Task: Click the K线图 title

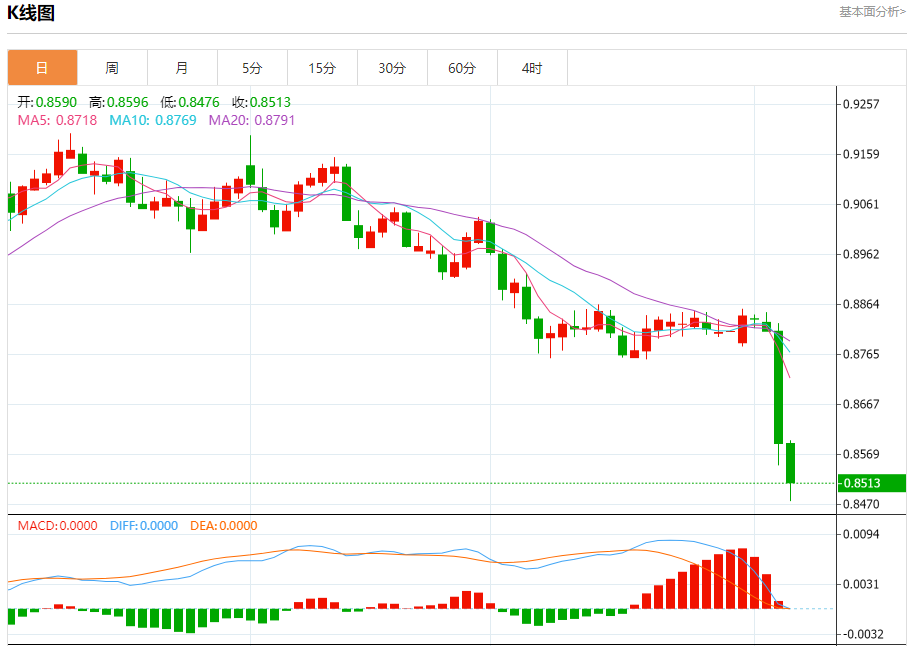Action: coord(31,13)
